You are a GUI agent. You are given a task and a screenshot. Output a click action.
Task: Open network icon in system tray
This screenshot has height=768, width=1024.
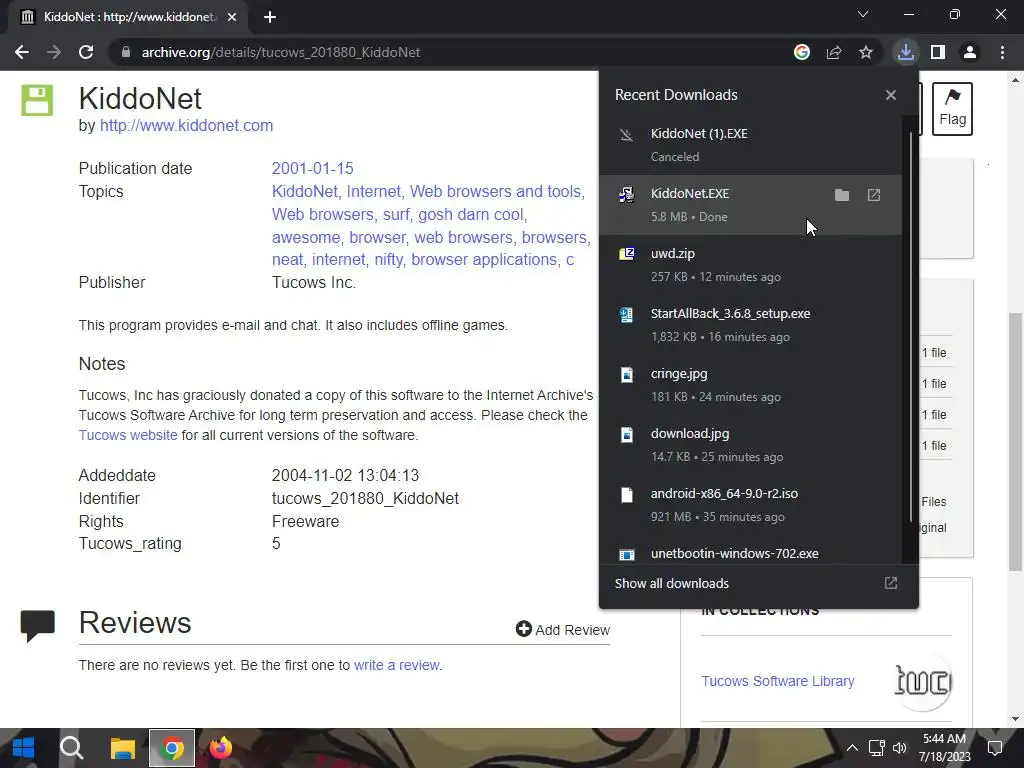(x=876, y=748)
